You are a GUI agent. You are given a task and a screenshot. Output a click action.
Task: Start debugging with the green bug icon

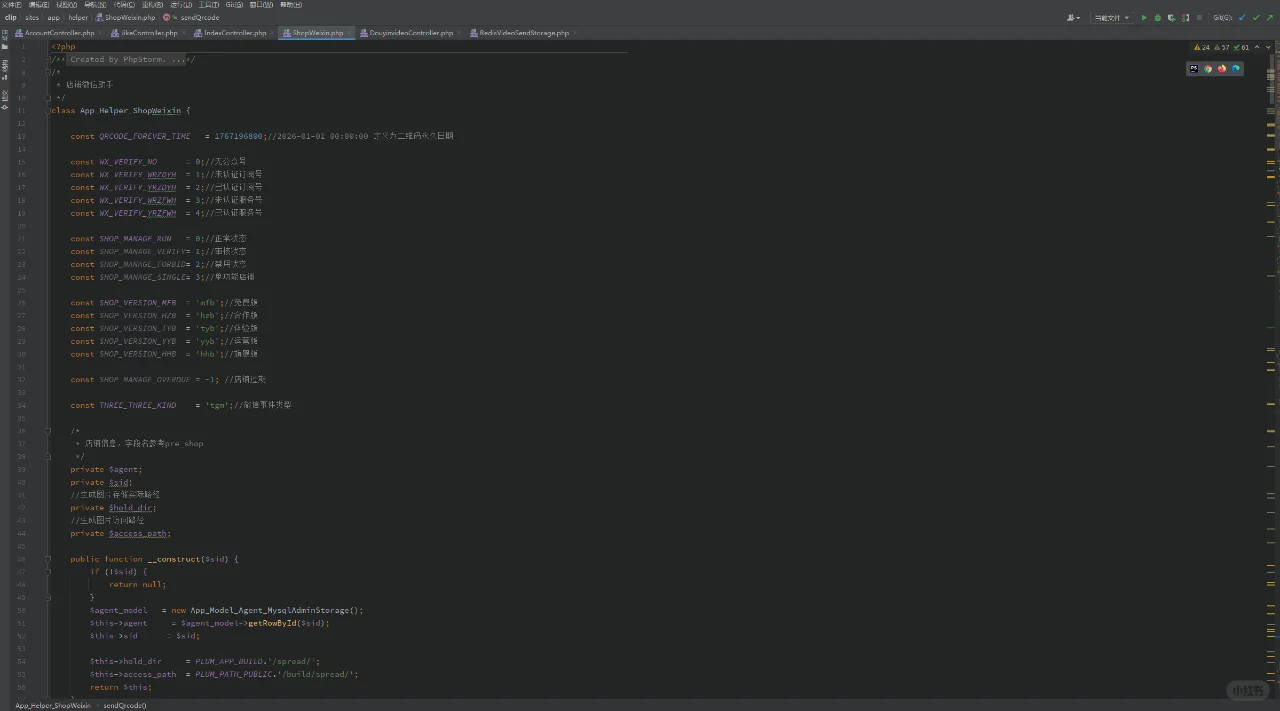click(1158, 17)
